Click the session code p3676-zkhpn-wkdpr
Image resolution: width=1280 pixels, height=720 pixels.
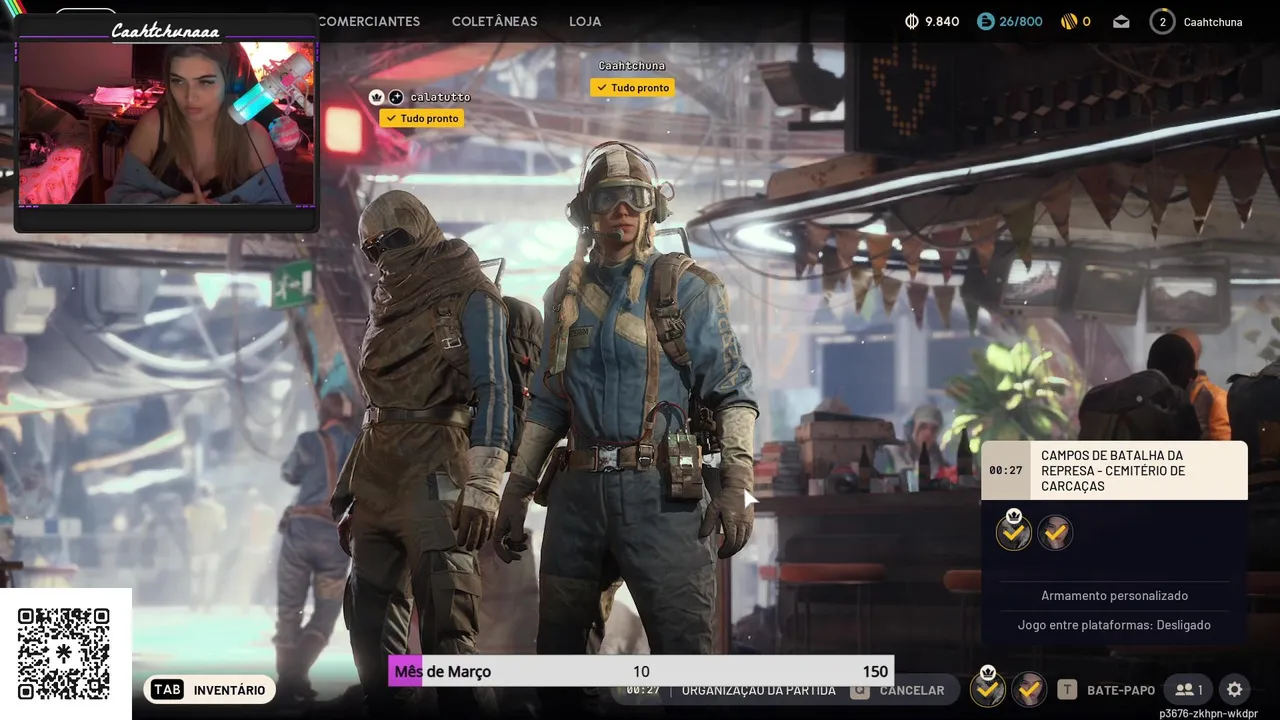(1208, 713)
